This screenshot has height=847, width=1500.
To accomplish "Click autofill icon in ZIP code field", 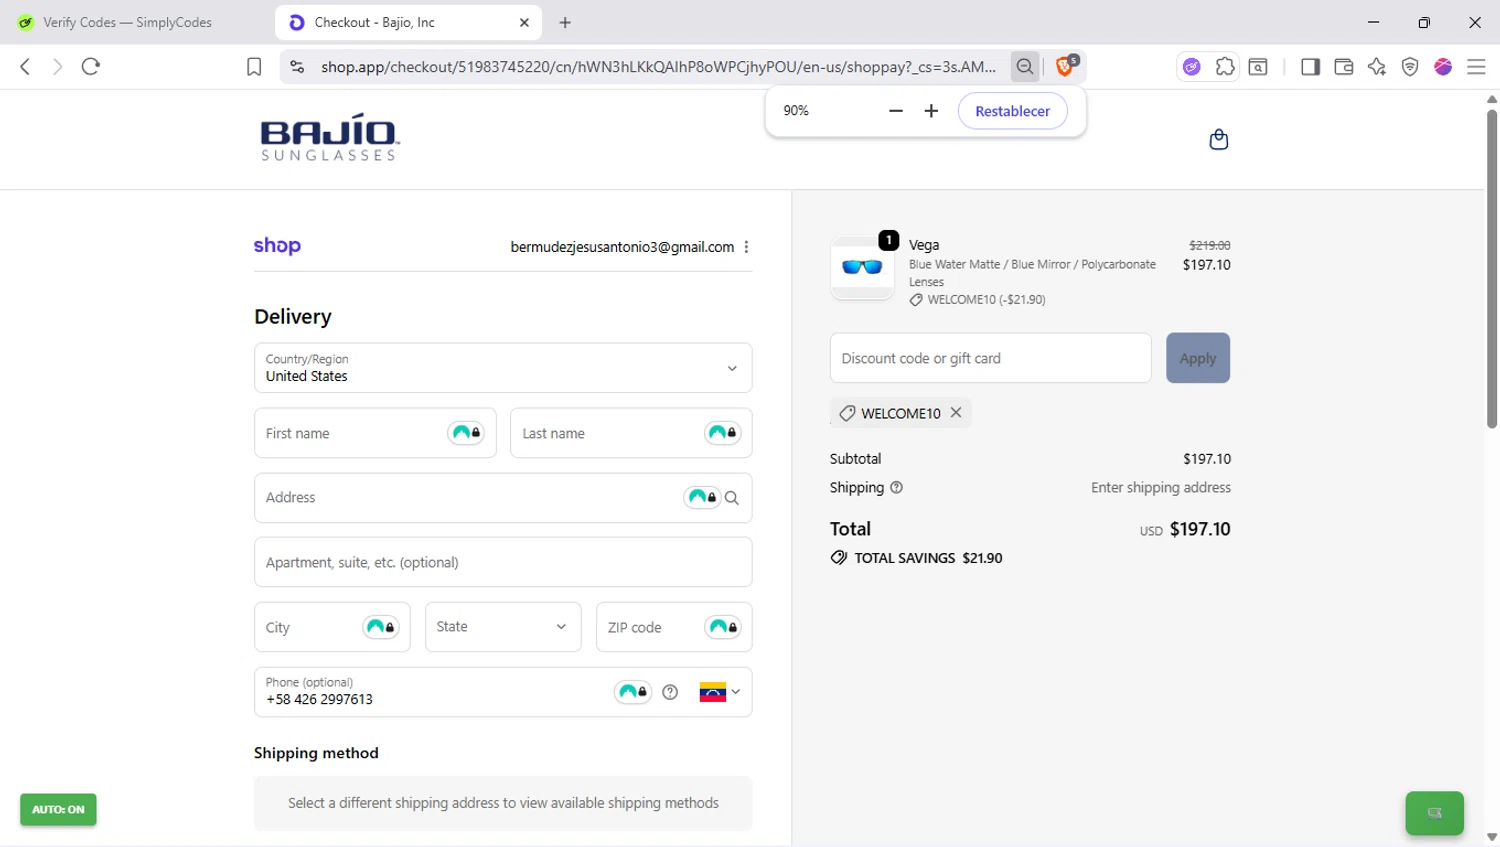I will [722, 627].
